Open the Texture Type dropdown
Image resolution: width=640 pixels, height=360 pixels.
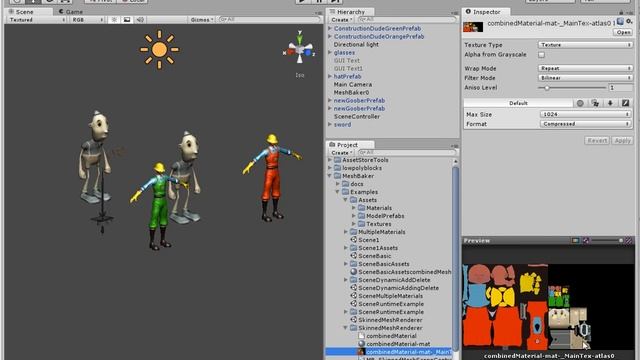[x=585, y=45]
